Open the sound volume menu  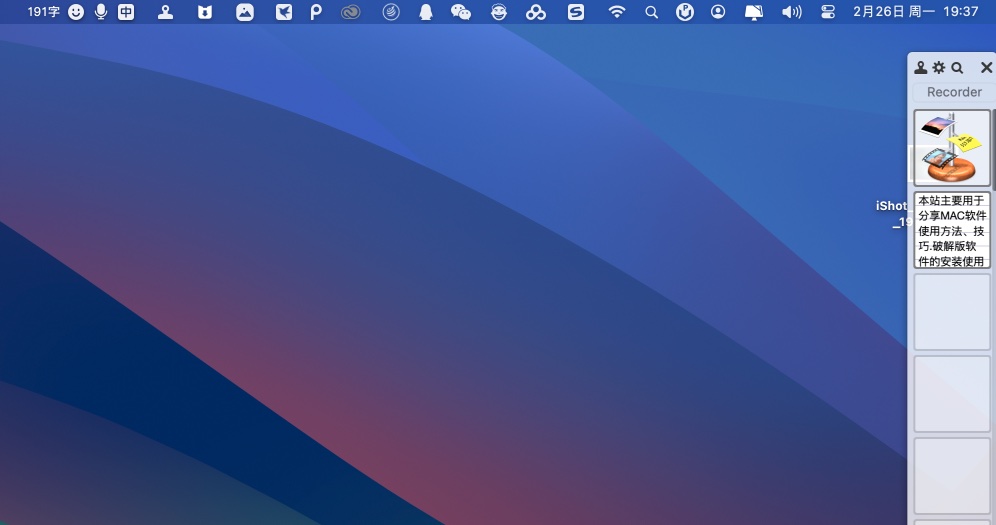pyautogui.click(x=791, y=12)
